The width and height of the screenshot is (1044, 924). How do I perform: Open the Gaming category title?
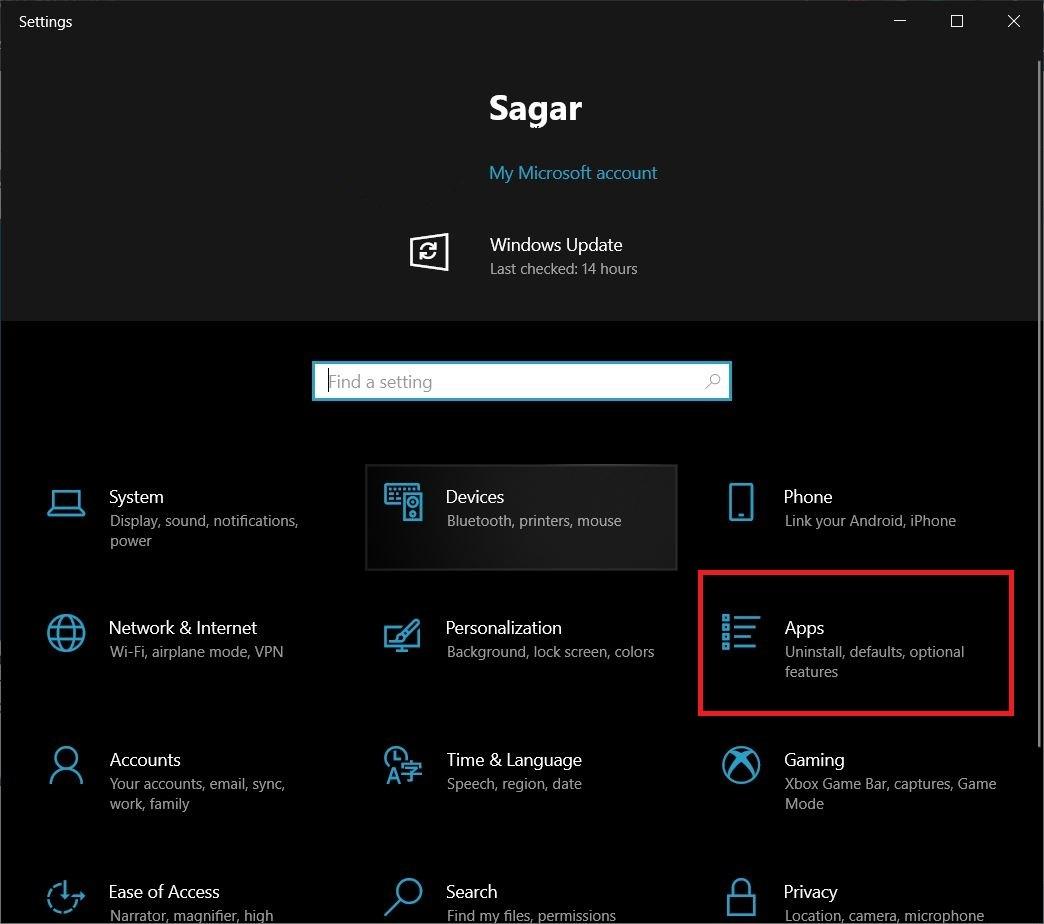[814, 760]
